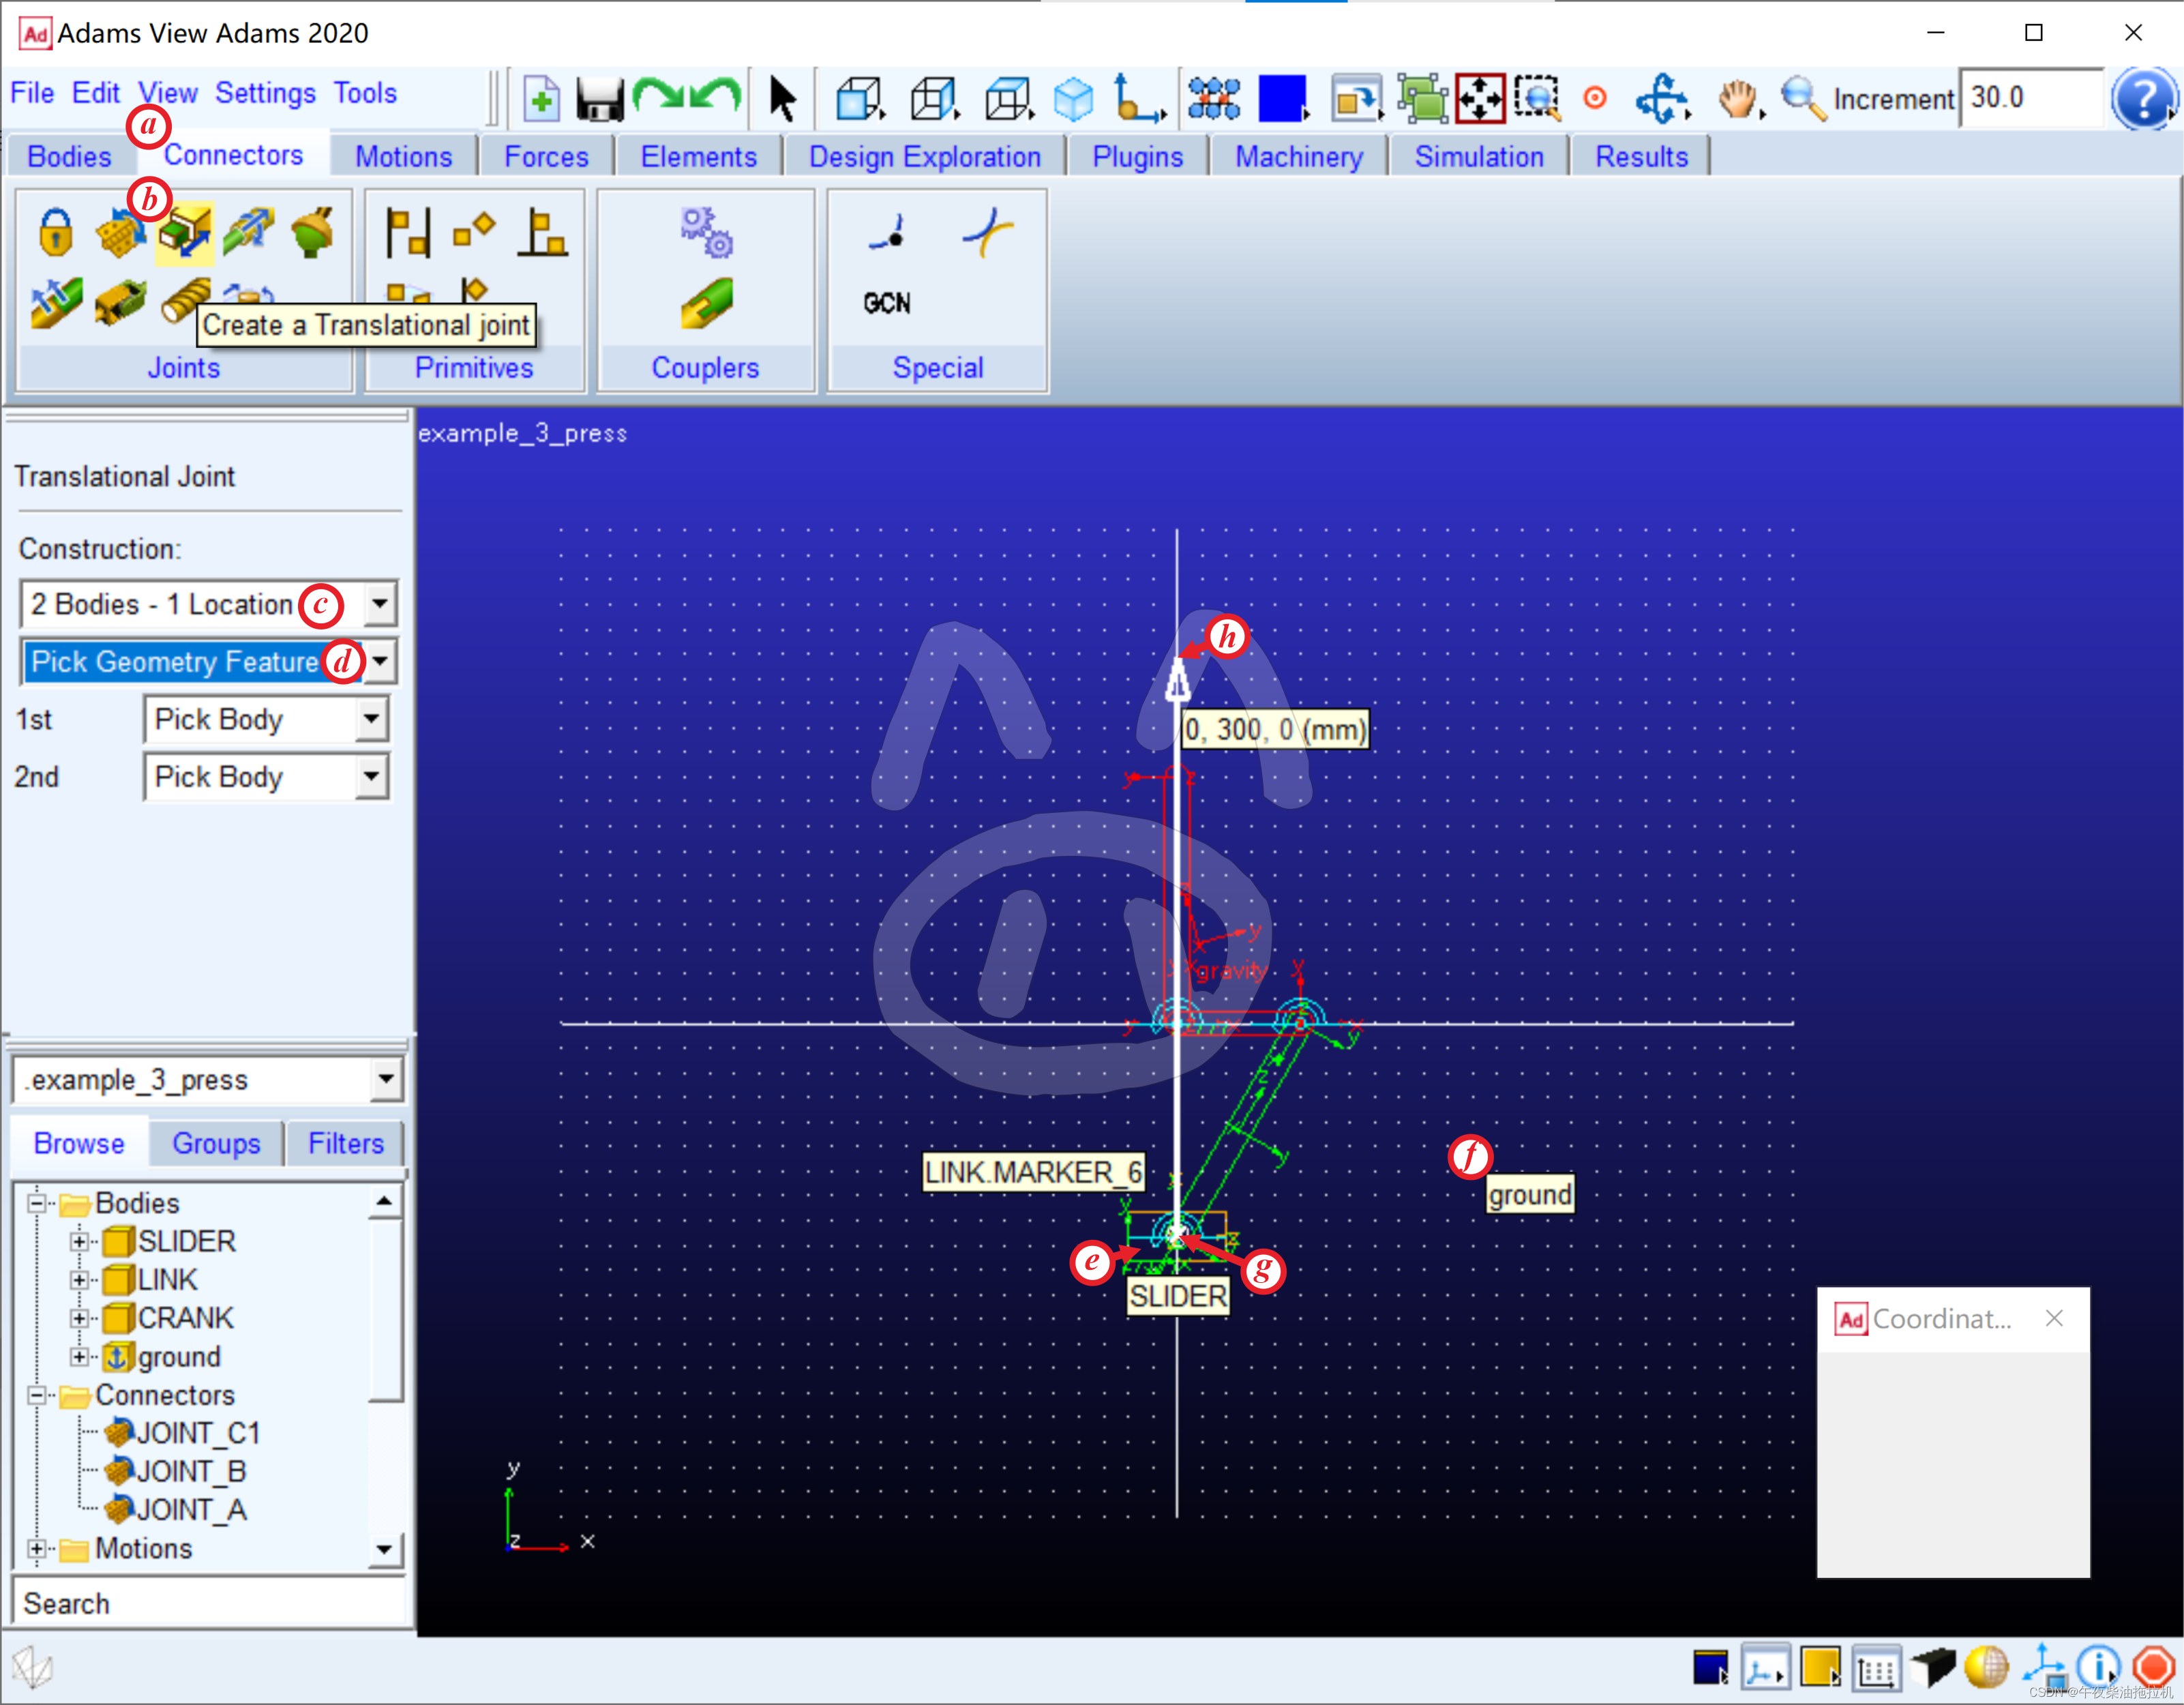Click the New model icon
The width and height of the screenshot is (2184, 1705).
(x=541, y=99)
